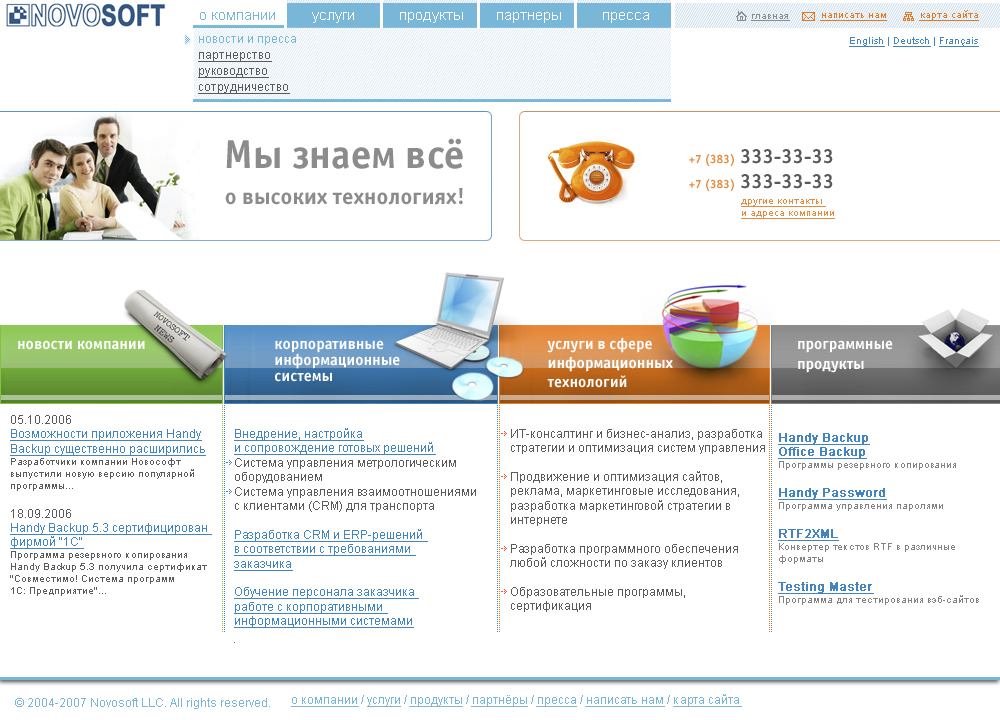The width and height of the screenshot is (1000, 720).
Task: Open the "партнеры" navigation menu
Action: coord(527,15)
